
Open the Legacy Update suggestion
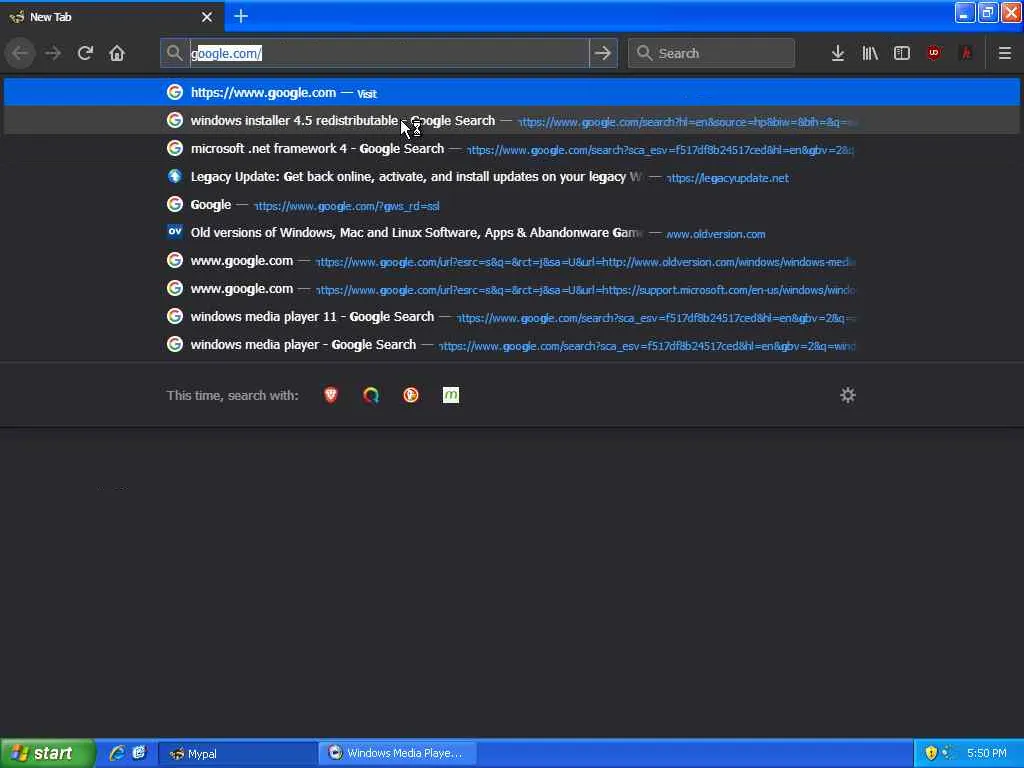coord(512,177)
